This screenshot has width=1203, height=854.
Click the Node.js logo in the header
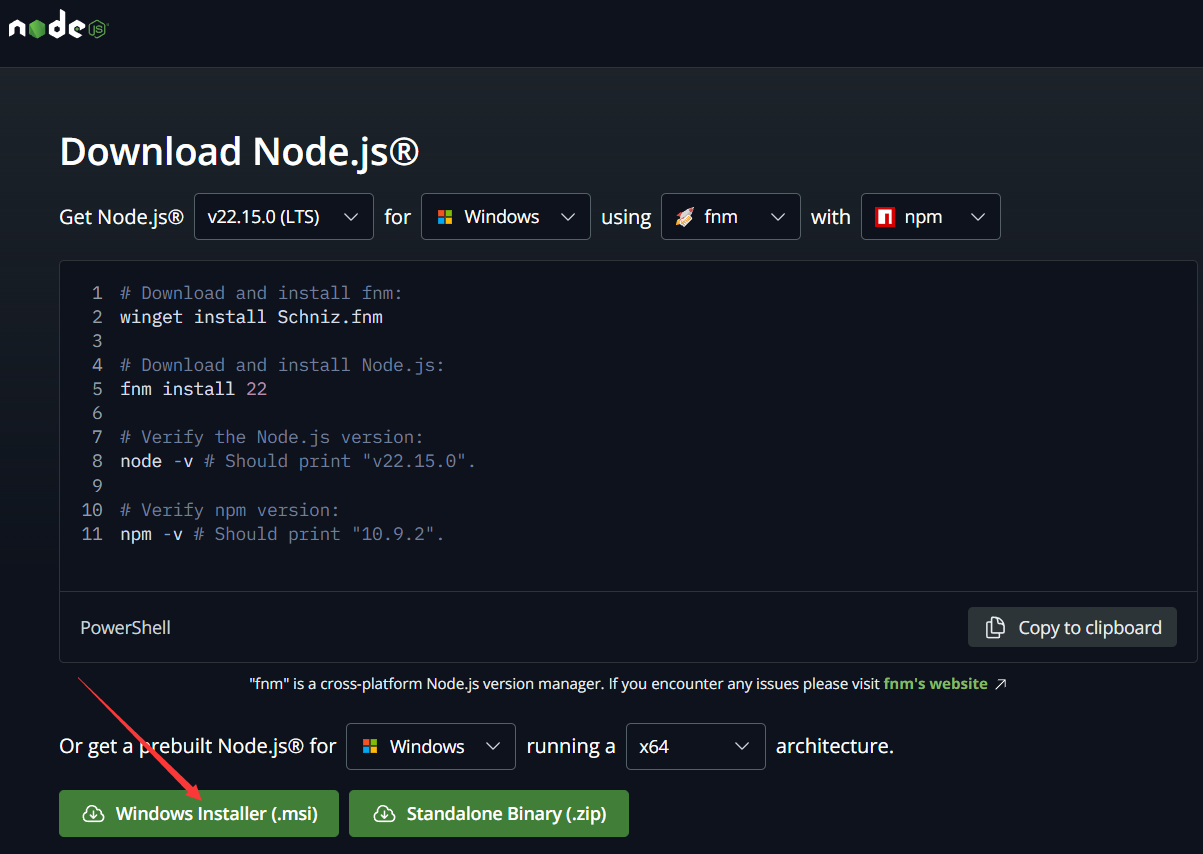(57, 24)
